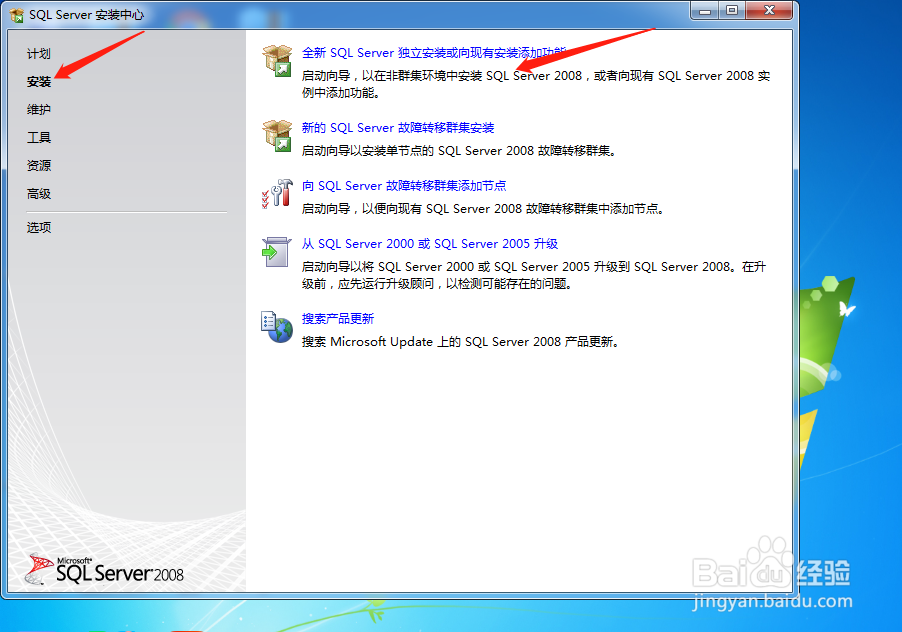This screenshot has width=902, height=632.
Task: Open the 高级 sidebar section
Action: 39,194
